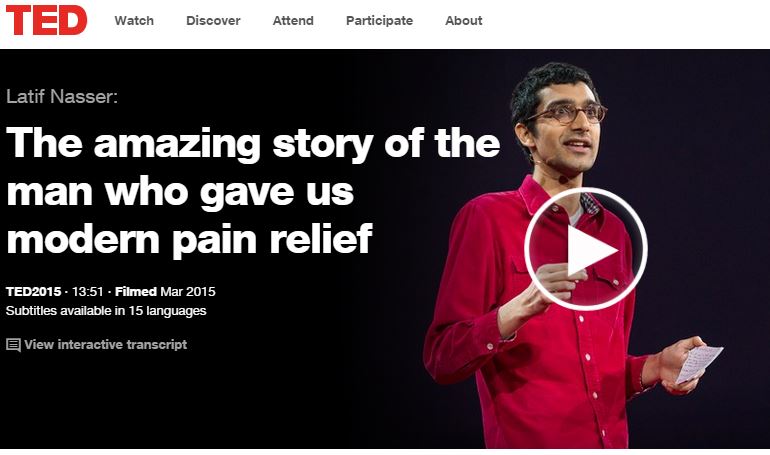
Task: Click the transcript icon beside View interactive transcript
Action: pyautogui.click(x=13, y=345)
